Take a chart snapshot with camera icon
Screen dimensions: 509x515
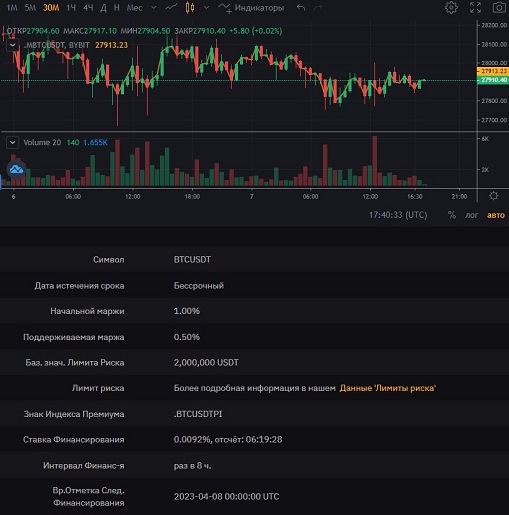[499, 7]
